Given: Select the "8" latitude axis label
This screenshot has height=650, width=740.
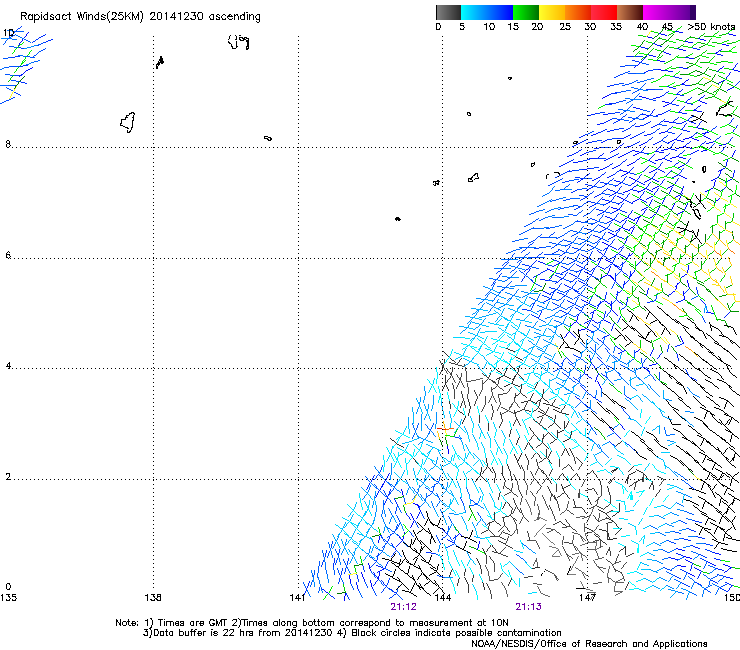Looking at the screenshot, I should coord(8,144).
